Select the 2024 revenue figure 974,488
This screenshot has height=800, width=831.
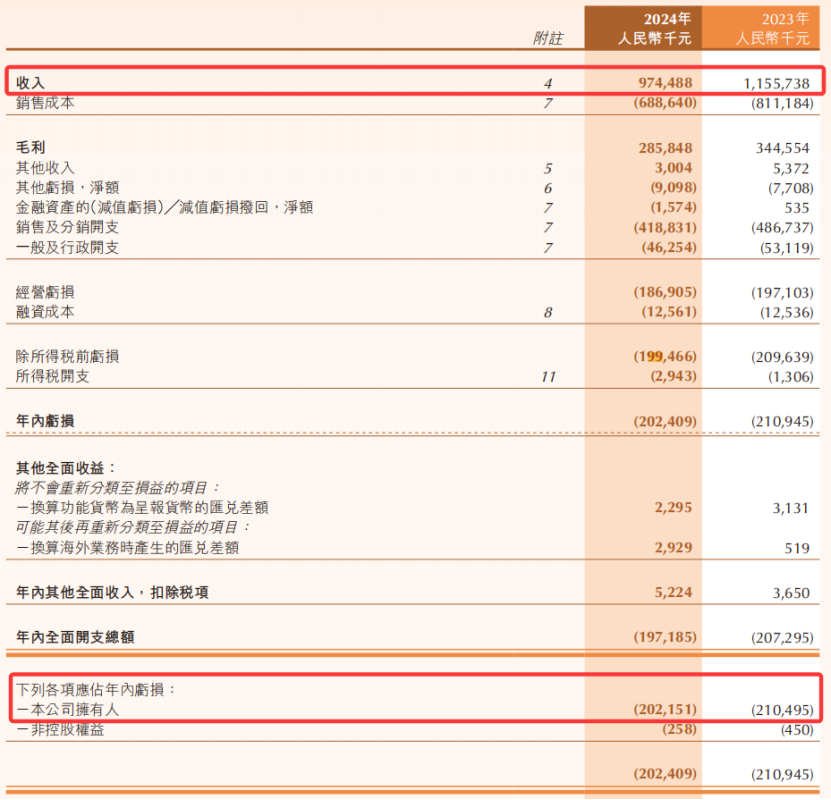[665, 84]
